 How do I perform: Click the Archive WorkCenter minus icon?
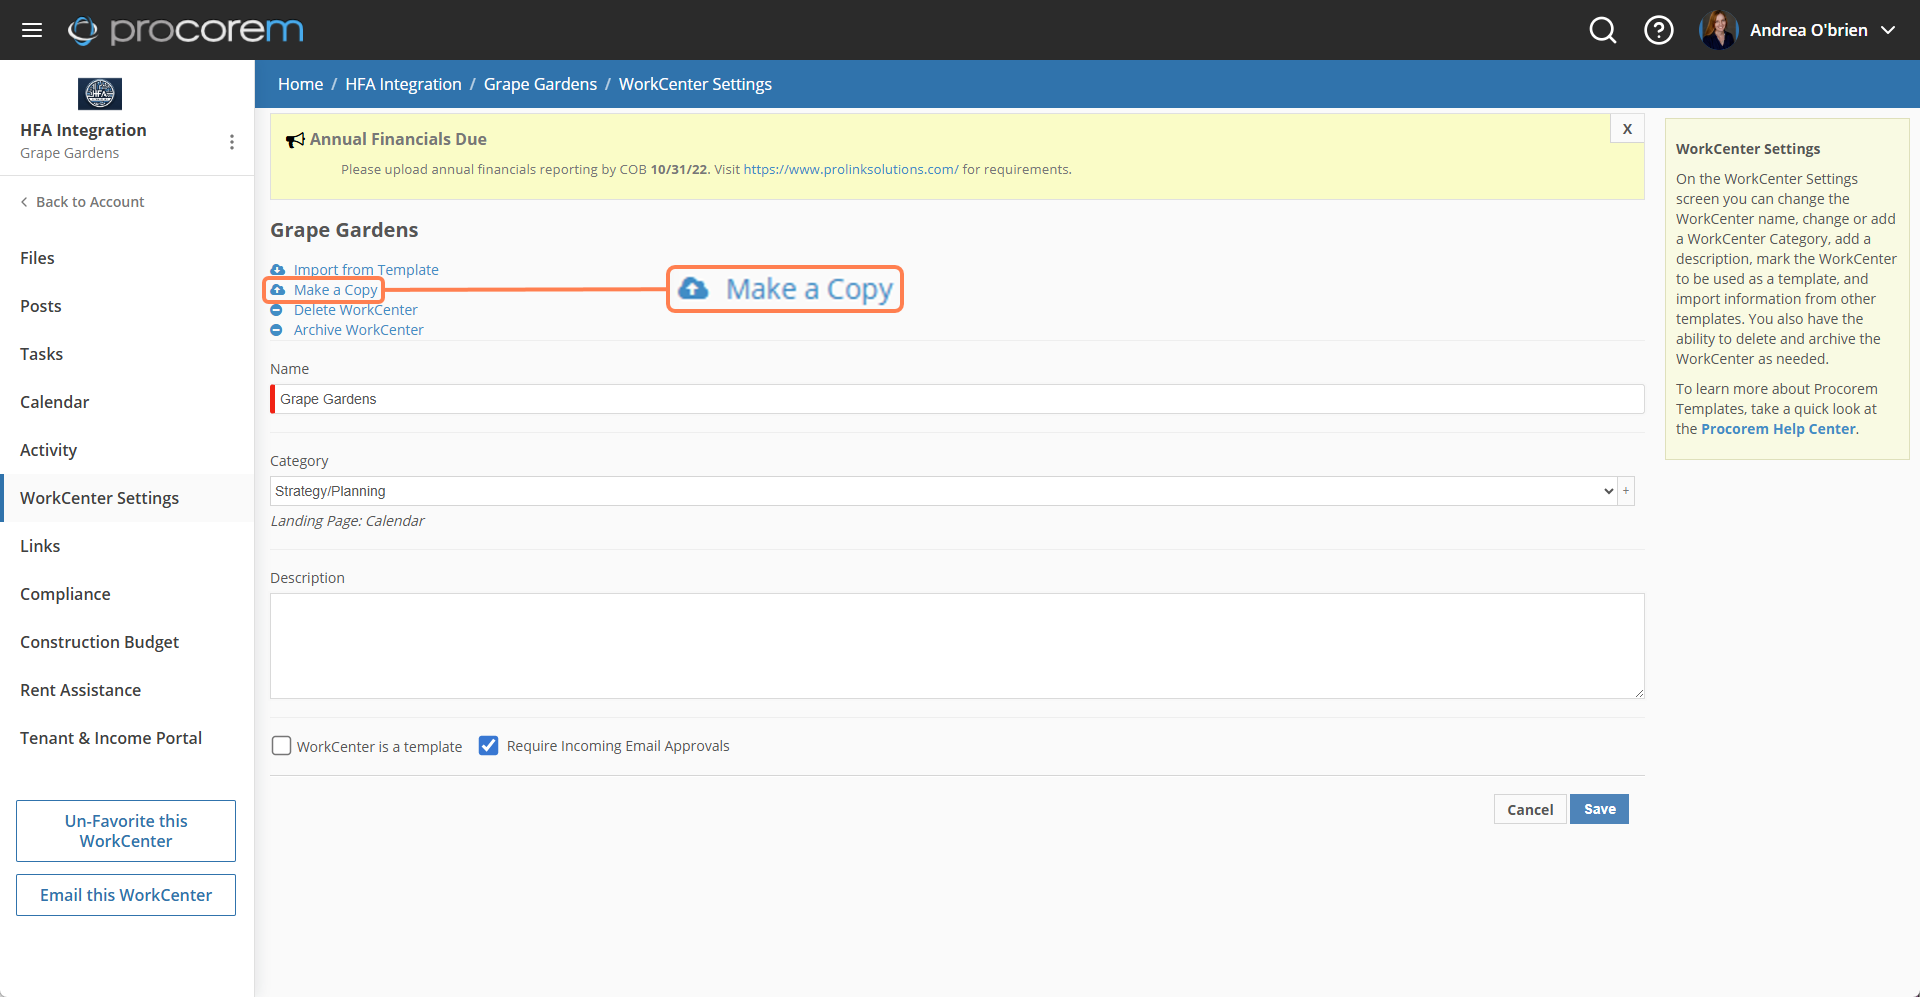click(x=276, y=330)
